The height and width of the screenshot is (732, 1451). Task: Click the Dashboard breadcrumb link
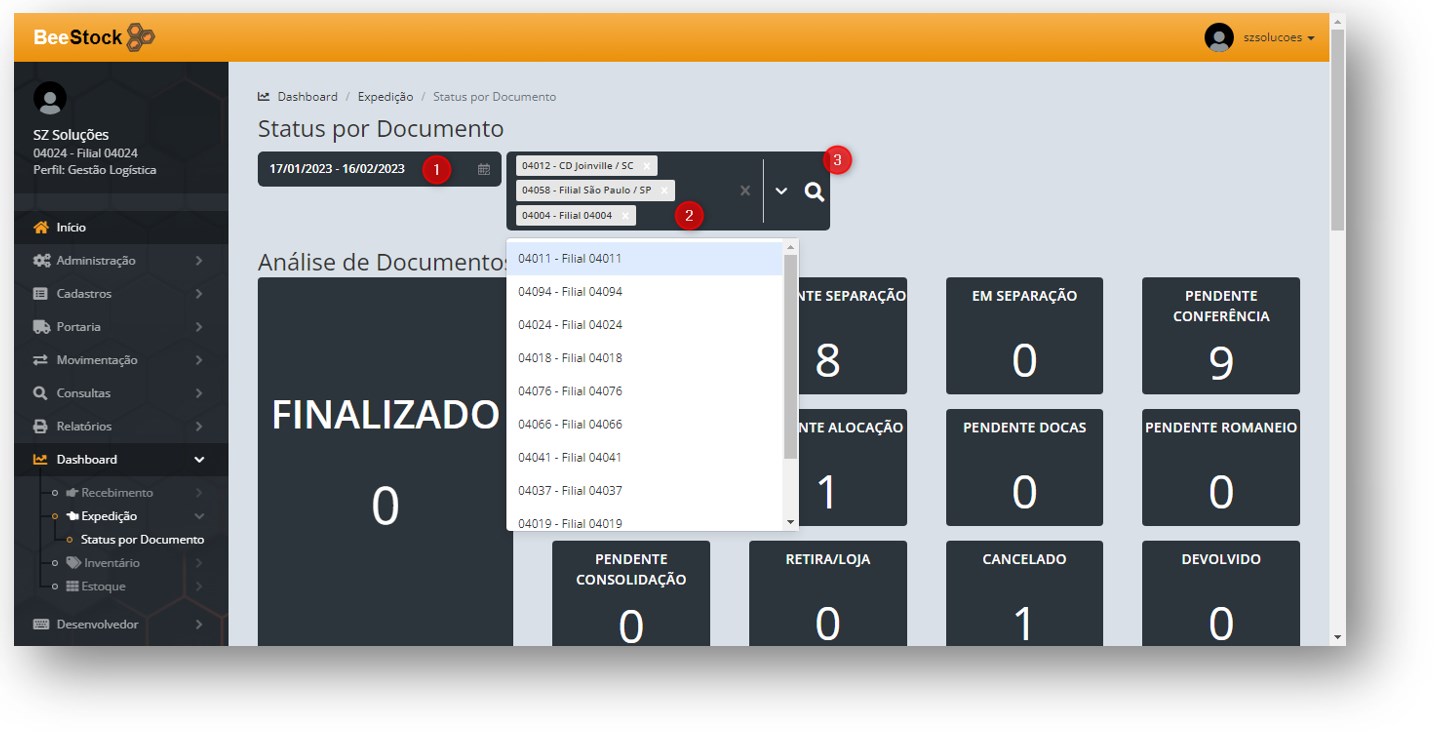click(307, 97)
